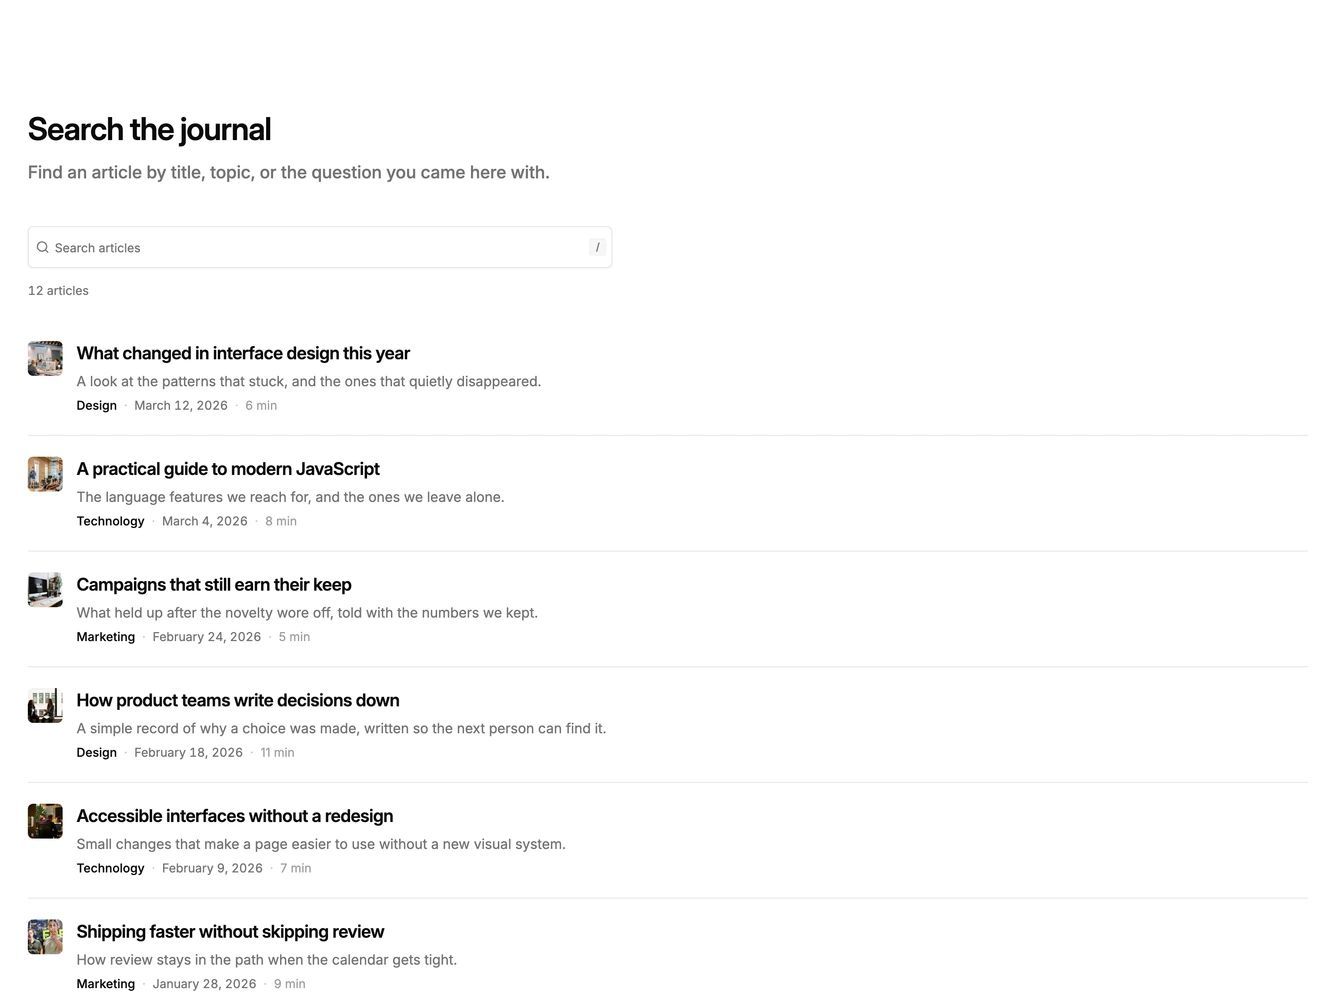Open 'Campaigns that still earn their keep'
This screenshot has height=1002, width=1336.
pyautogui.click(x=214, y=585)
